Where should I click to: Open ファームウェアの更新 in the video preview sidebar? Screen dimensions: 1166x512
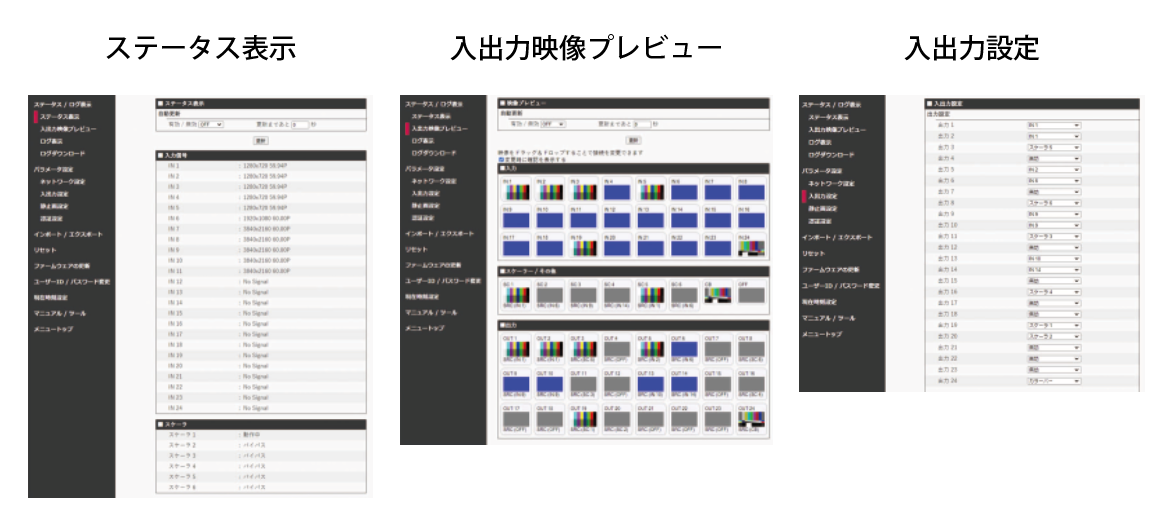coord(433,265)
